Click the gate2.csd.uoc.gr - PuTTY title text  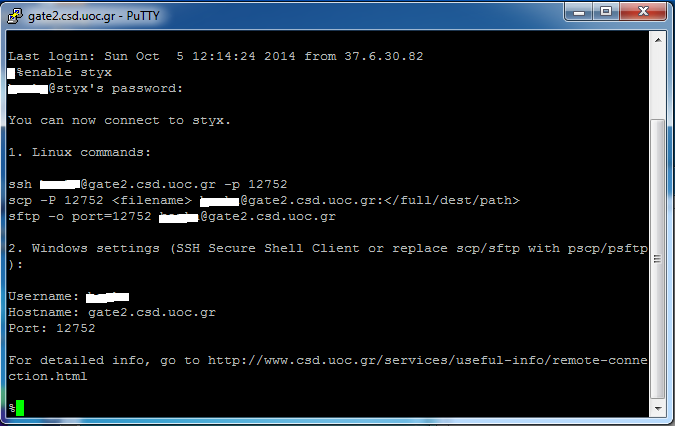[x=93, y=16]
